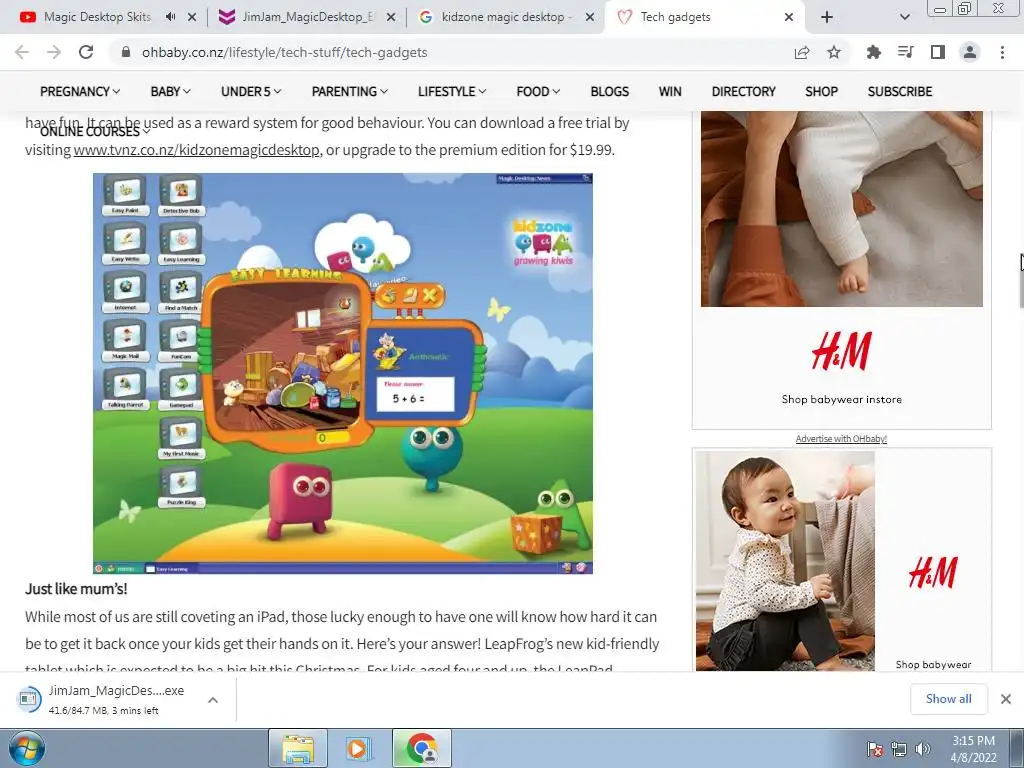
Task: Open the volume speaker tray icon
Action: [923, 749]
